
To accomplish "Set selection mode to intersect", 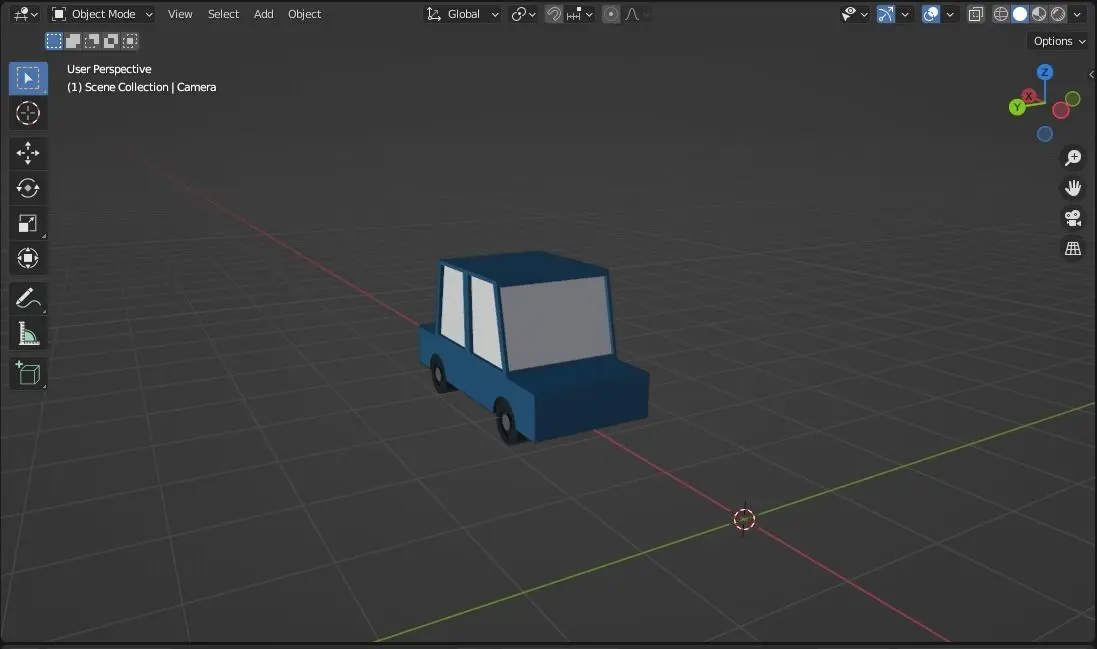I will (129, 41).
